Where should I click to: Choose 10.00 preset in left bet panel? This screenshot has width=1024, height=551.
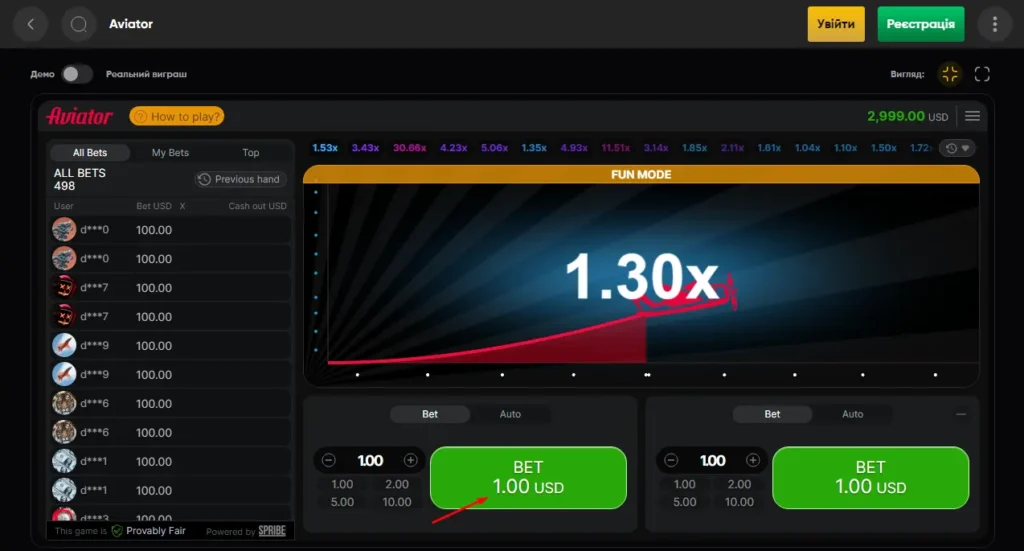pyautogui.click(x=397, y=502)
